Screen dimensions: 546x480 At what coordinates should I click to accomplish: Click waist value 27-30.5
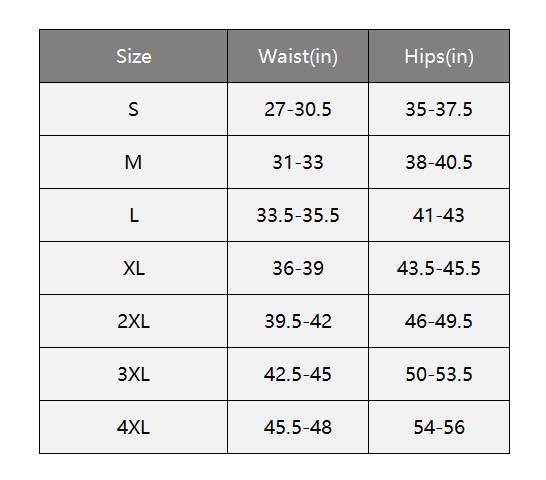[298, 109]
